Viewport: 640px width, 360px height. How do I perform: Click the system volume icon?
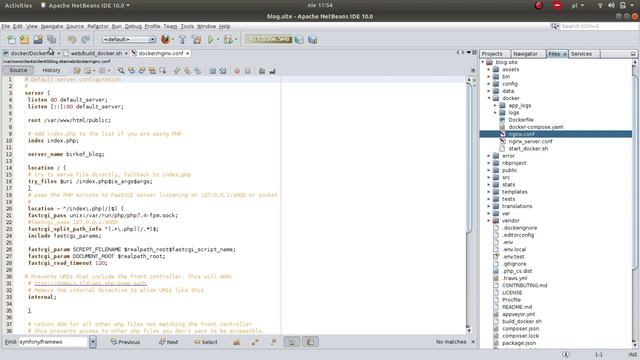coord(611,5)
